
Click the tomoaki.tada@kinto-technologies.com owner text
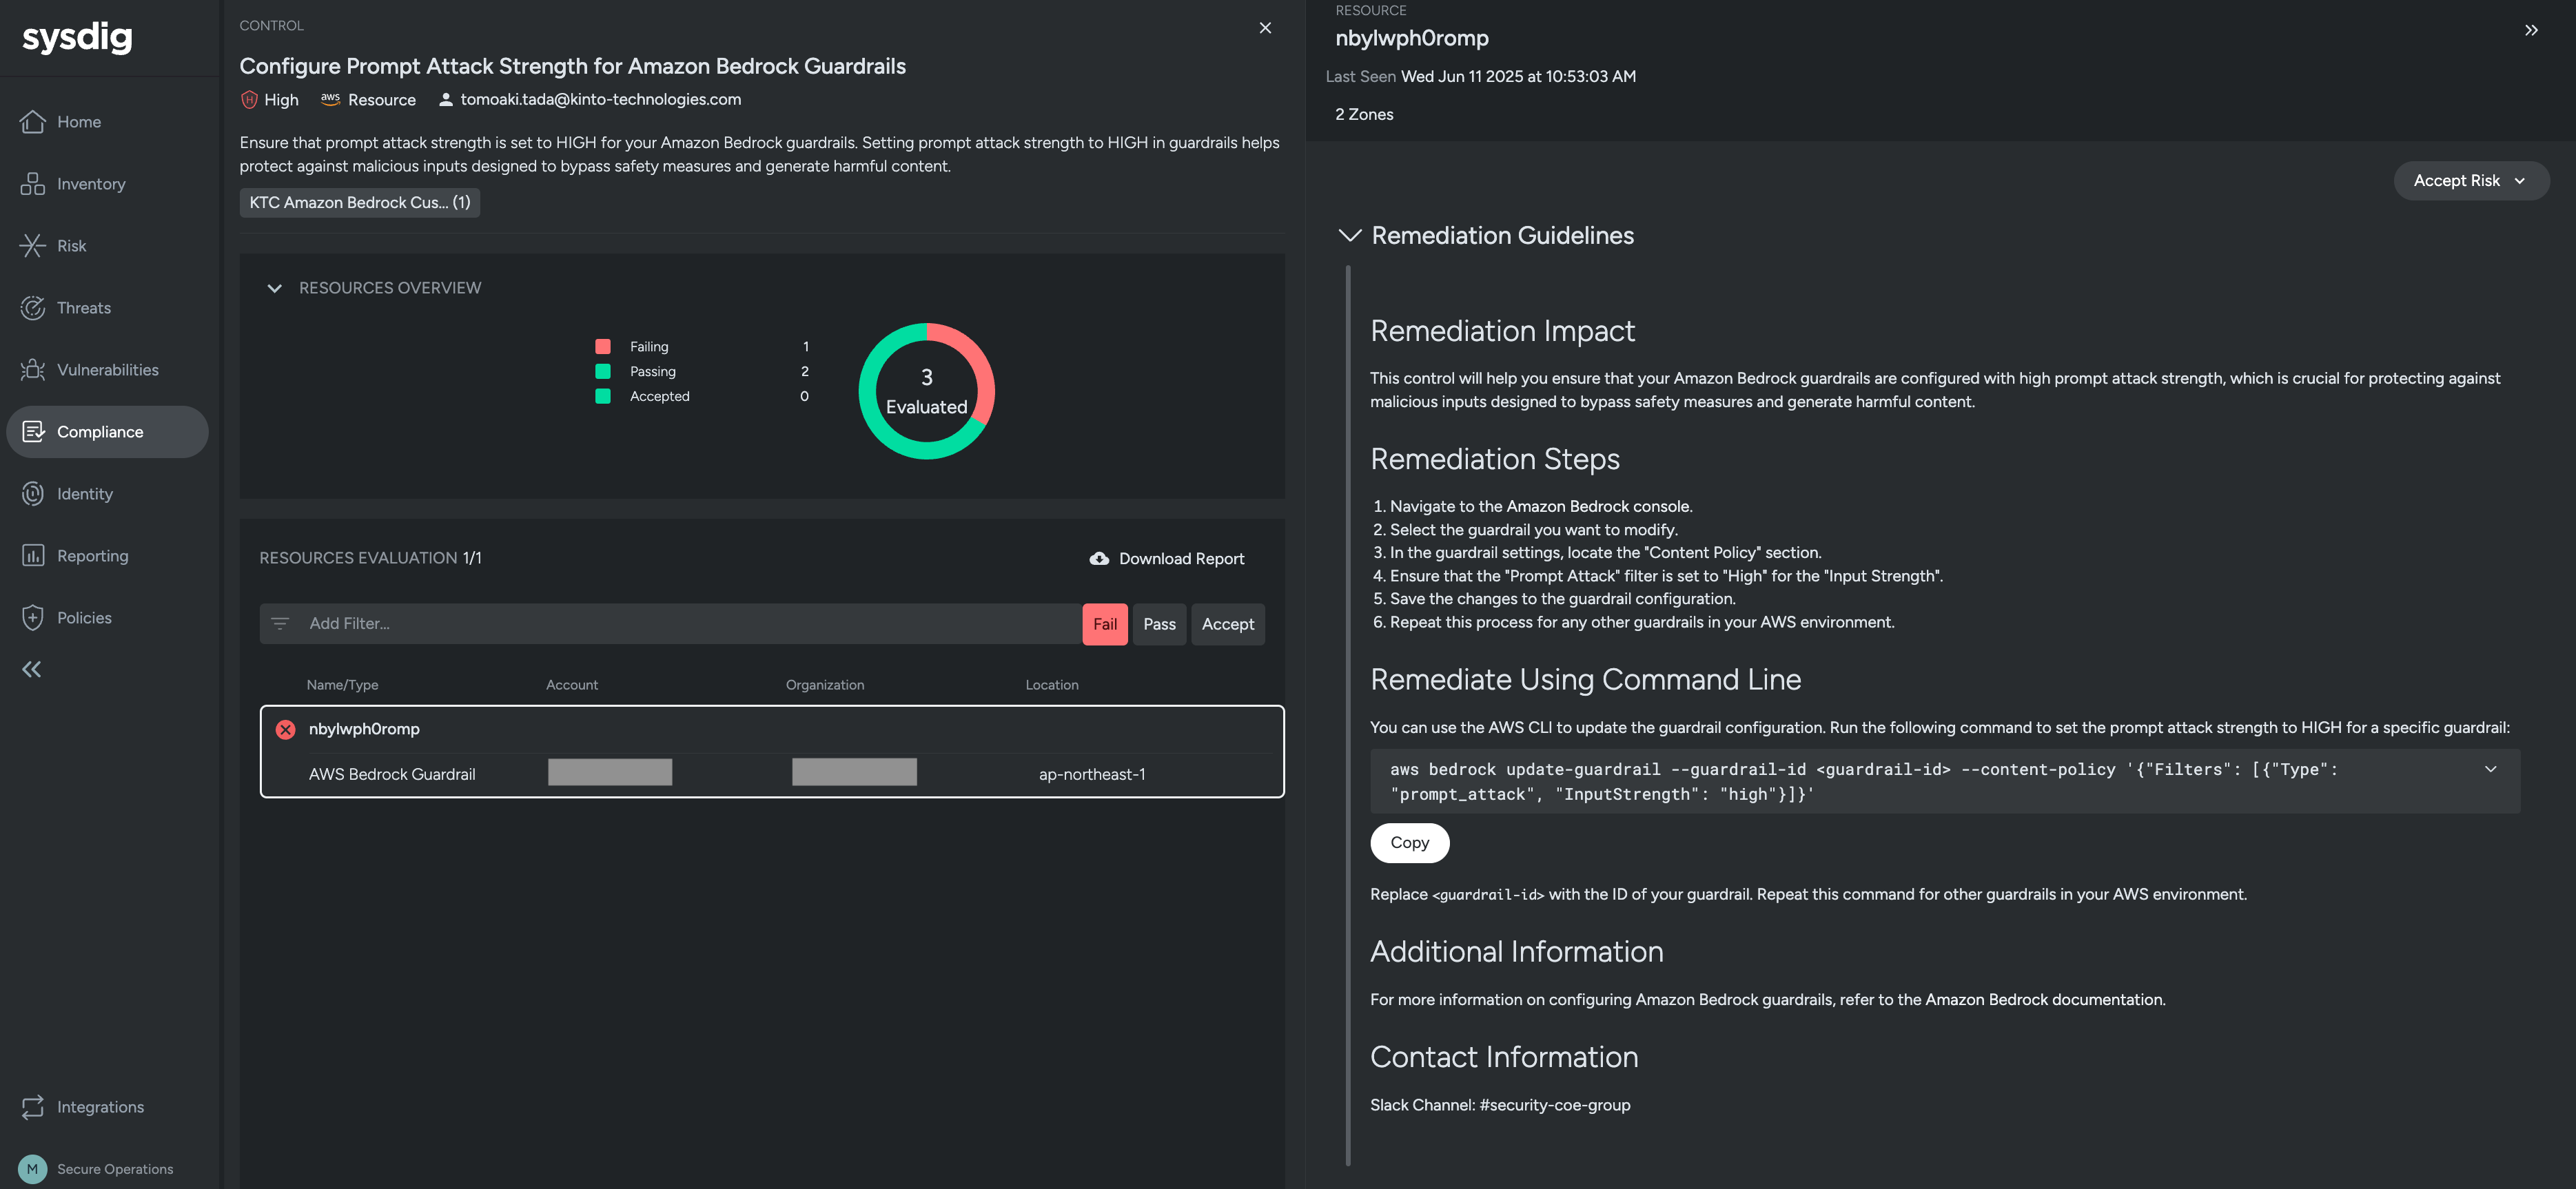[601, 100]
